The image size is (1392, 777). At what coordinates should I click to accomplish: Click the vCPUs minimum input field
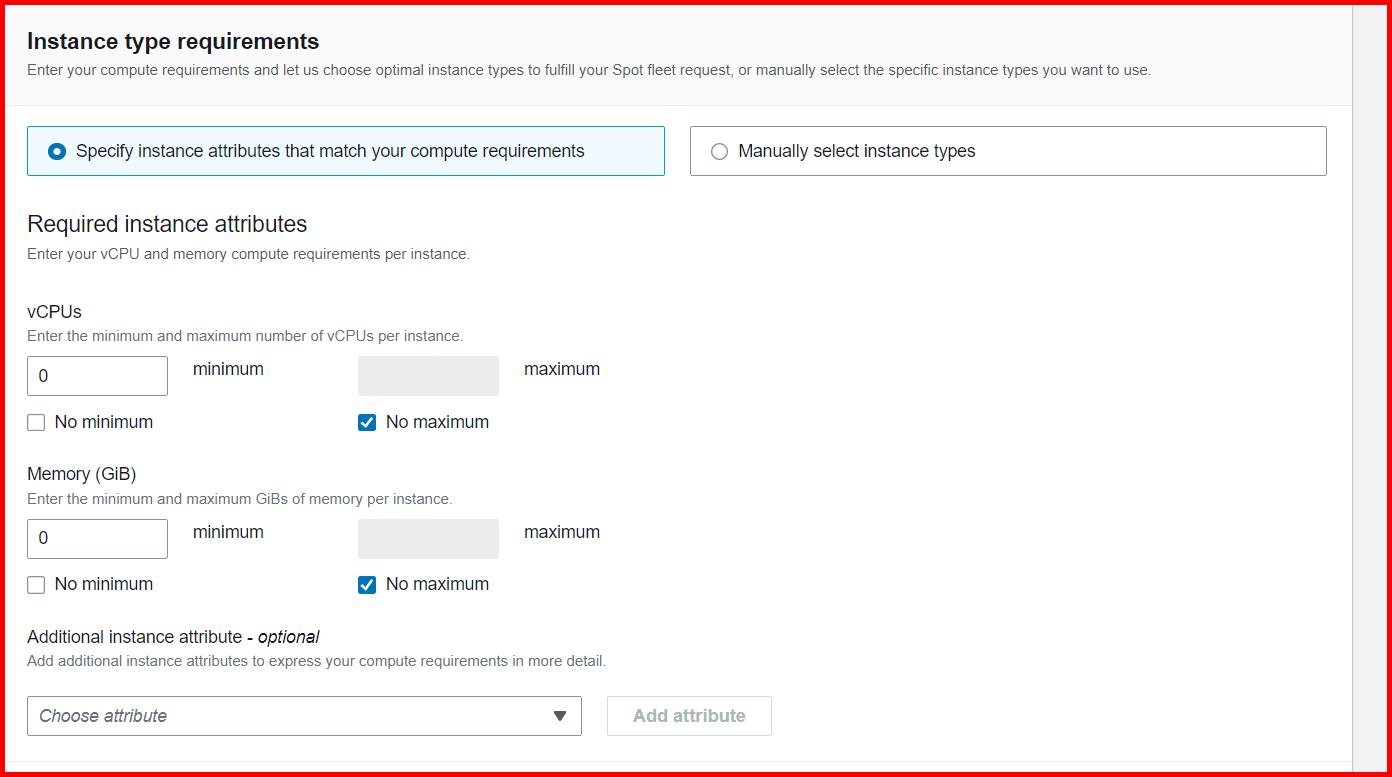(x=97, y=375)
